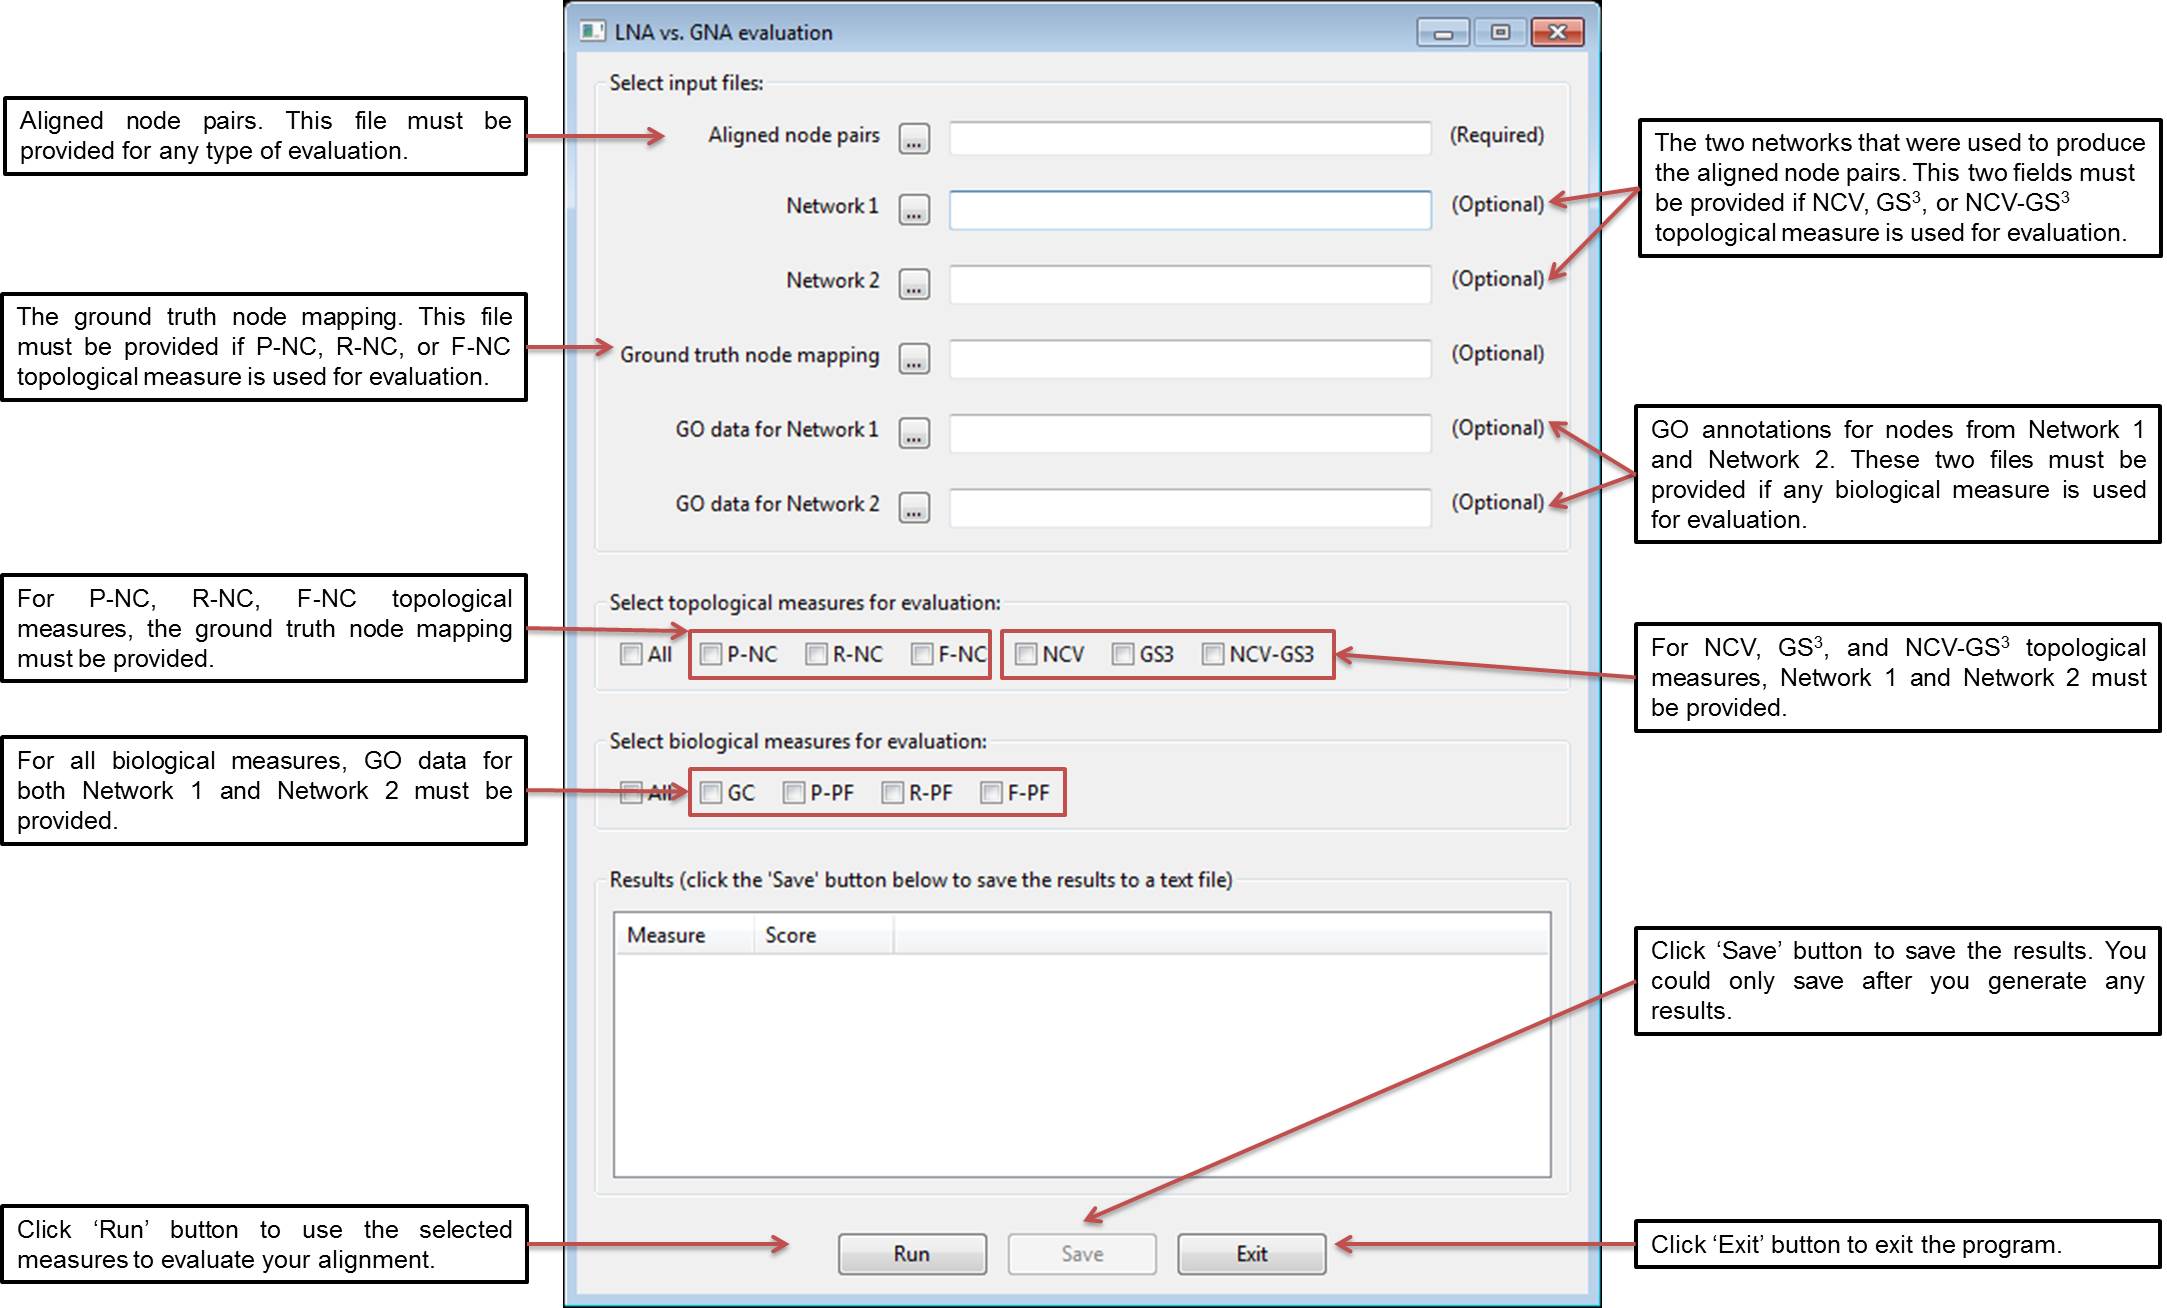2167x1308 pixels.
Task: Click the browse button beside Network 2
Action: point(914,284)
